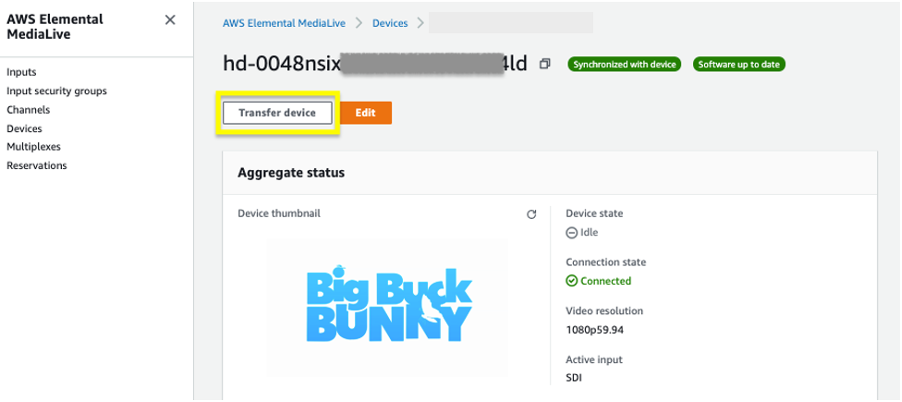Click the Big Buck Bunny device thumbnail
The image size is (902, 402).
[387, 306]
